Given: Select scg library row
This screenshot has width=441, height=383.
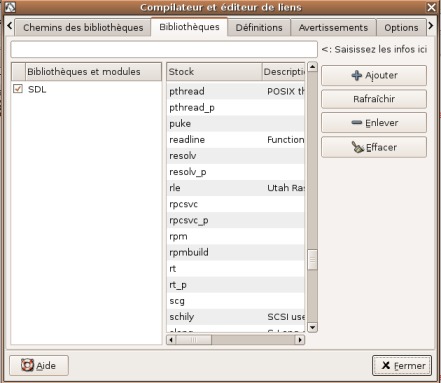Looking at the screenshot, I should 236,301.
